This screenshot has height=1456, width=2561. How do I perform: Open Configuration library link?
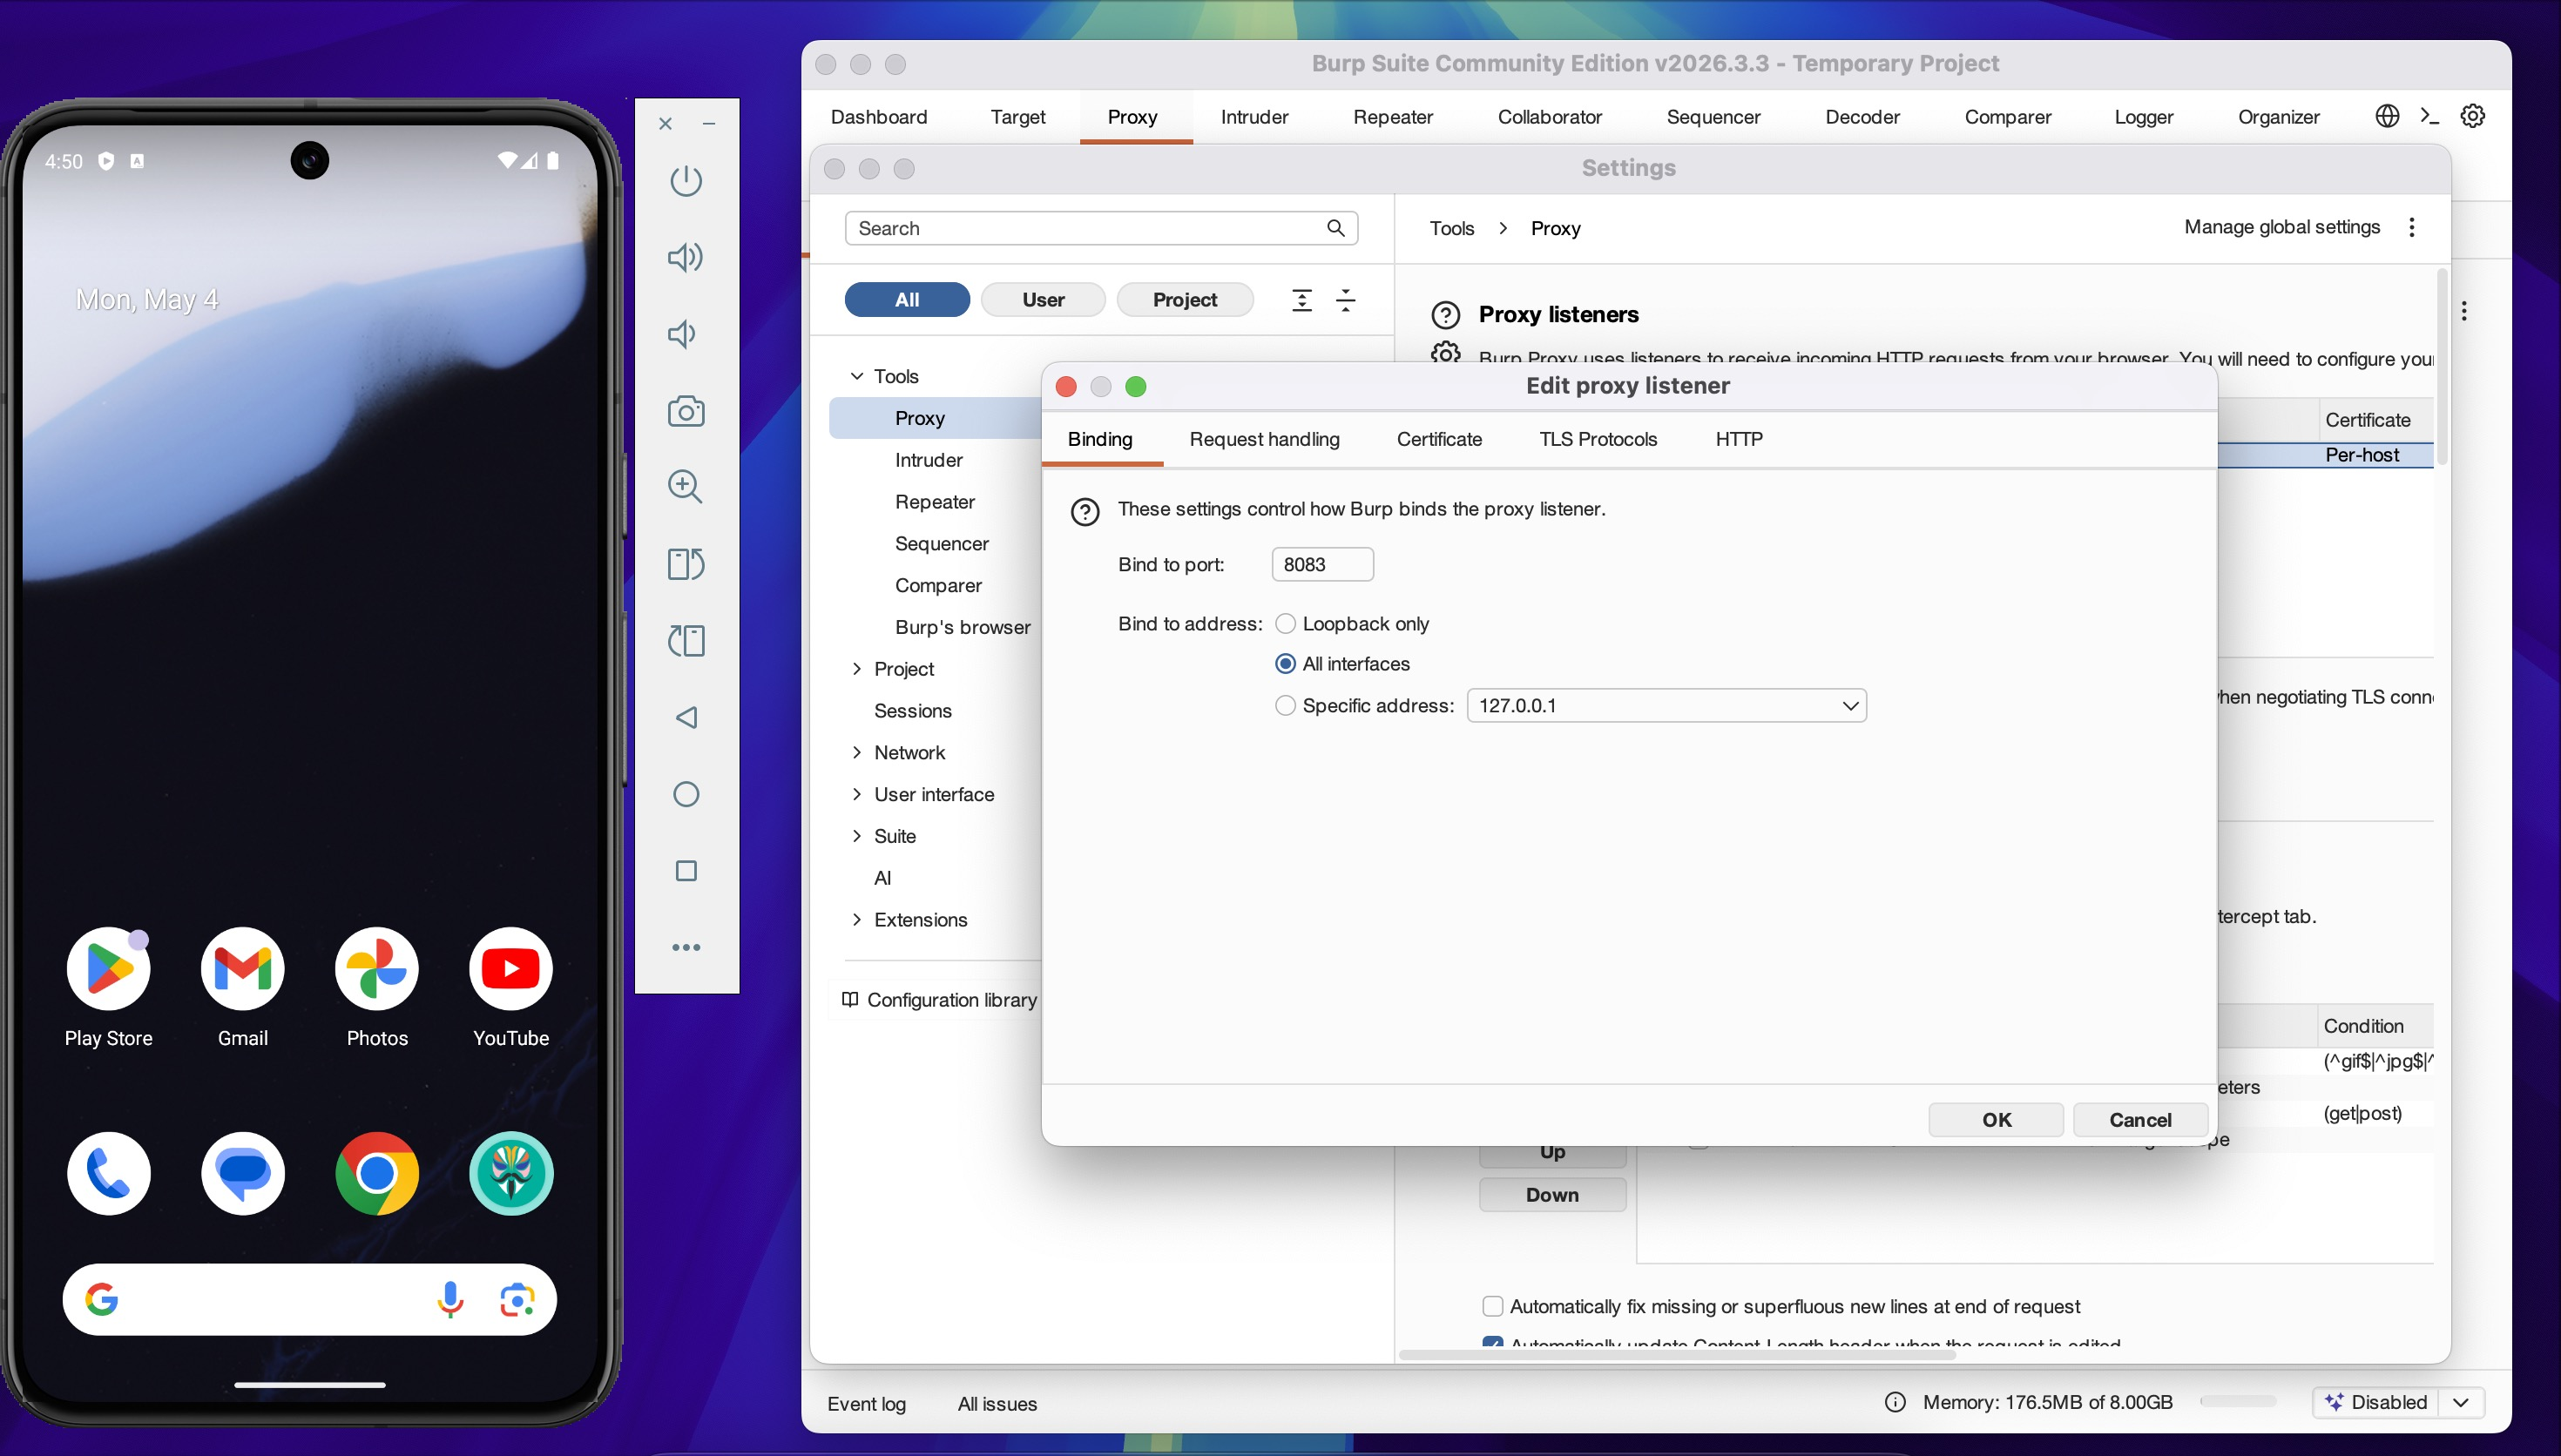pos(940,1000)
